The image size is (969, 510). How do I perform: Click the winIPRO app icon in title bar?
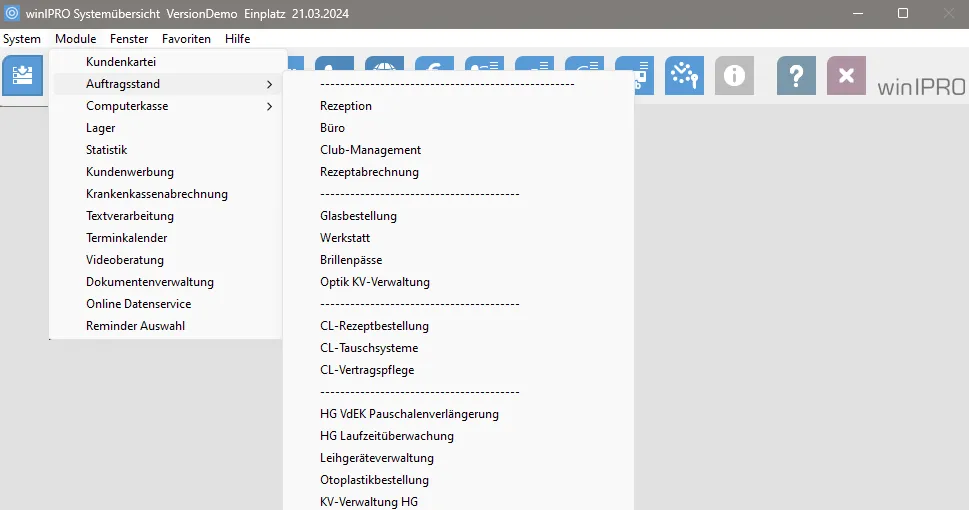pos(12,13)
